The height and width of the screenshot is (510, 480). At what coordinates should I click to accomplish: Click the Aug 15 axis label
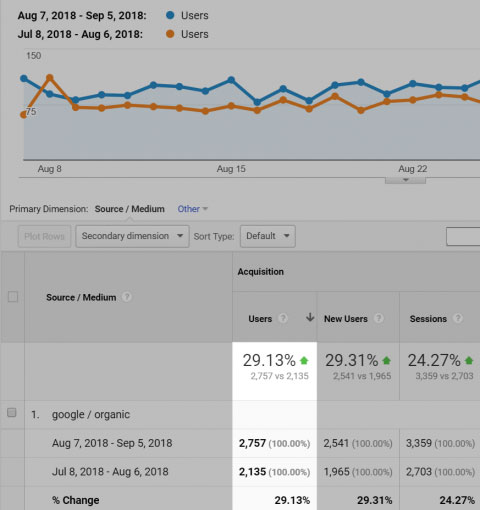coord(231,169)
